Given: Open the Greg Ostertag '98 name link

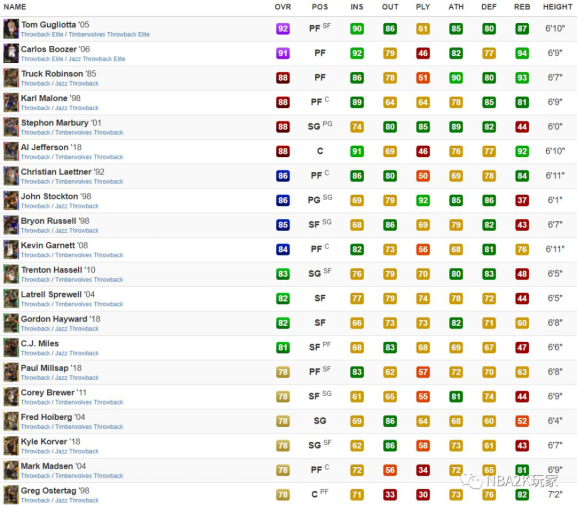Looking at the screenshot, I should pos(55,491).
